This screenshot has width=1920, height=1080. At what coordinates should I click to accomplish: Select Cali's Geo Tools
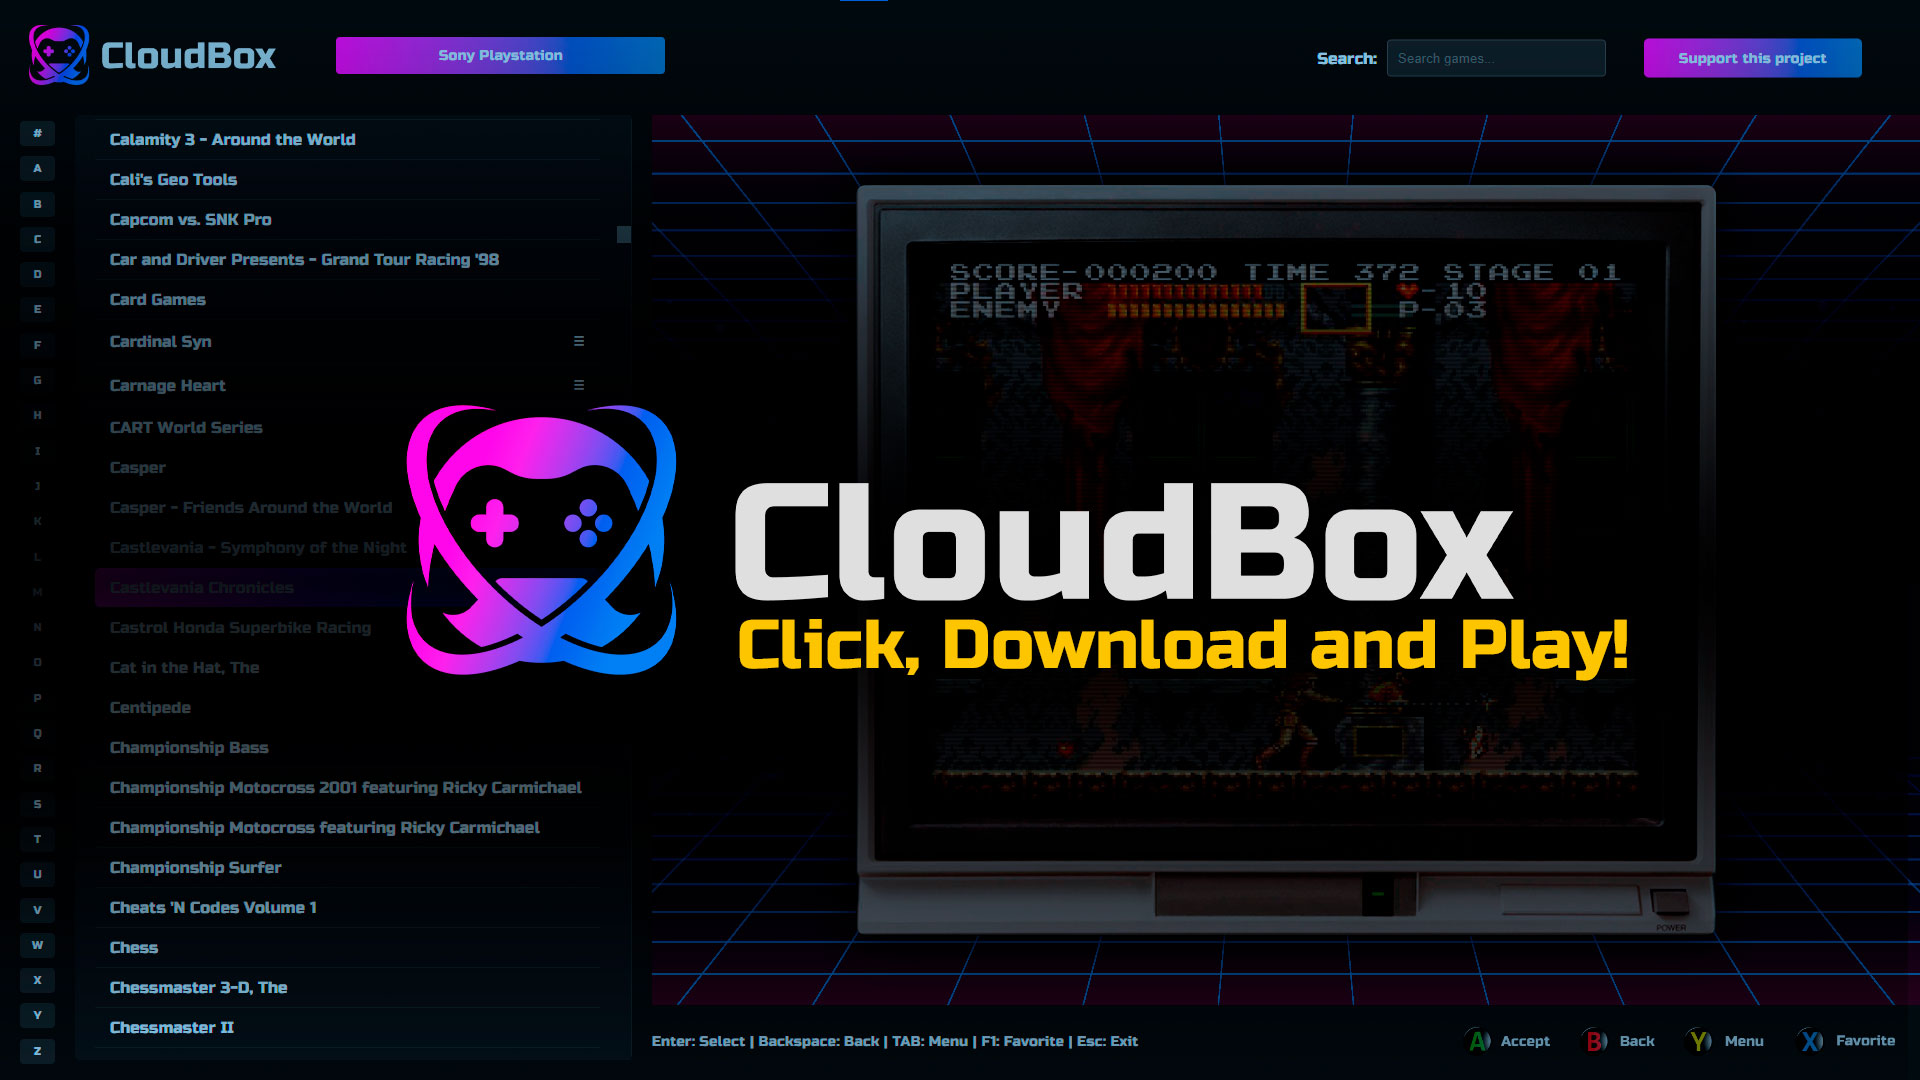click(348, 180)
